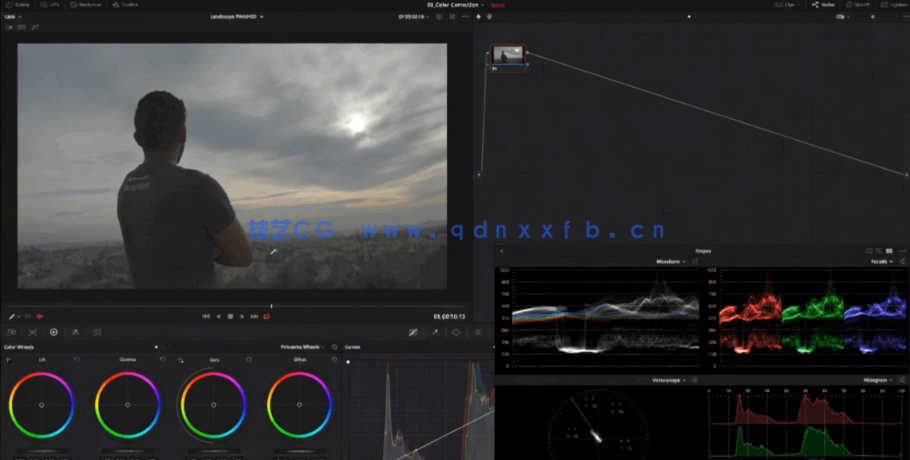The height and width of the screenshot is (460, 910).
Task: Jump to last frame
Action: [254, 317]
